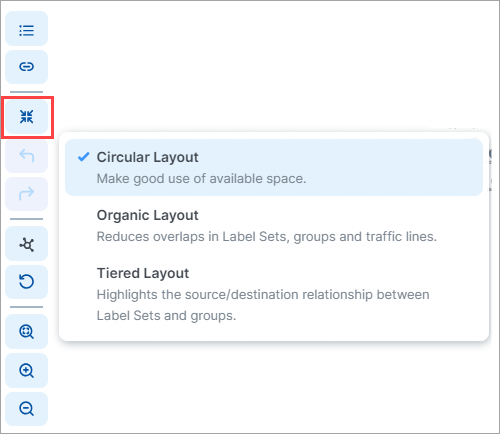This screenshot has height=434, width=500.
Task: Select Circular Layout option
Action: [x=274, y=167]
